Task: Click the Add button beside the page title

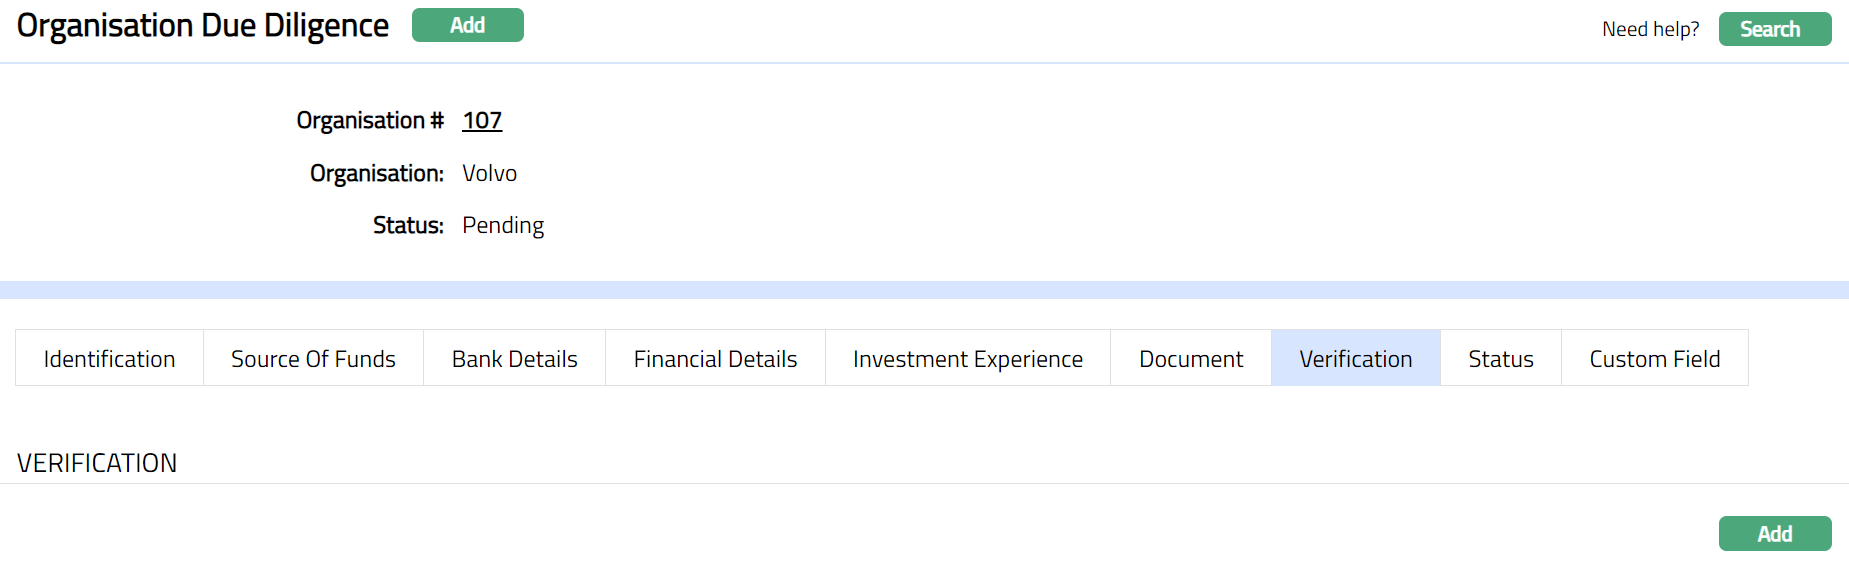Action: click(467, 25)
